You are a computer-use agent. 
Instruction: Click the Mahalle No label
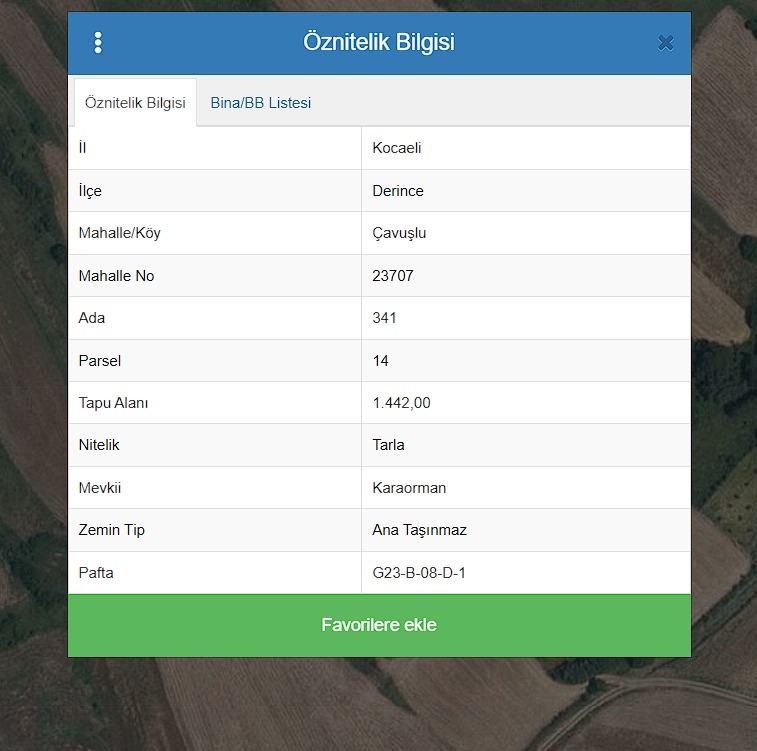pos(116,276)
